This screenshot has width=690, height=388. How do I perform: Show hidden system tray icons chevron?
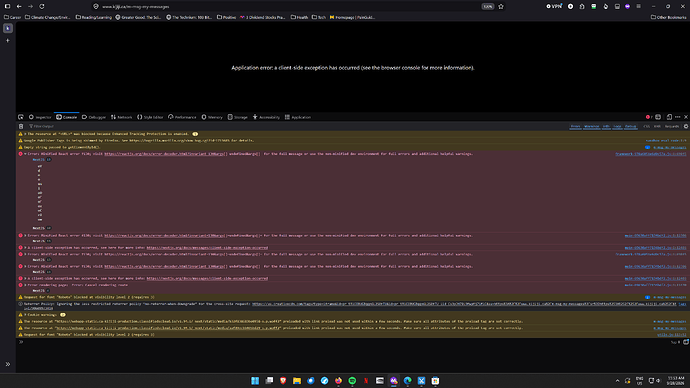click(x=617, y=381)
